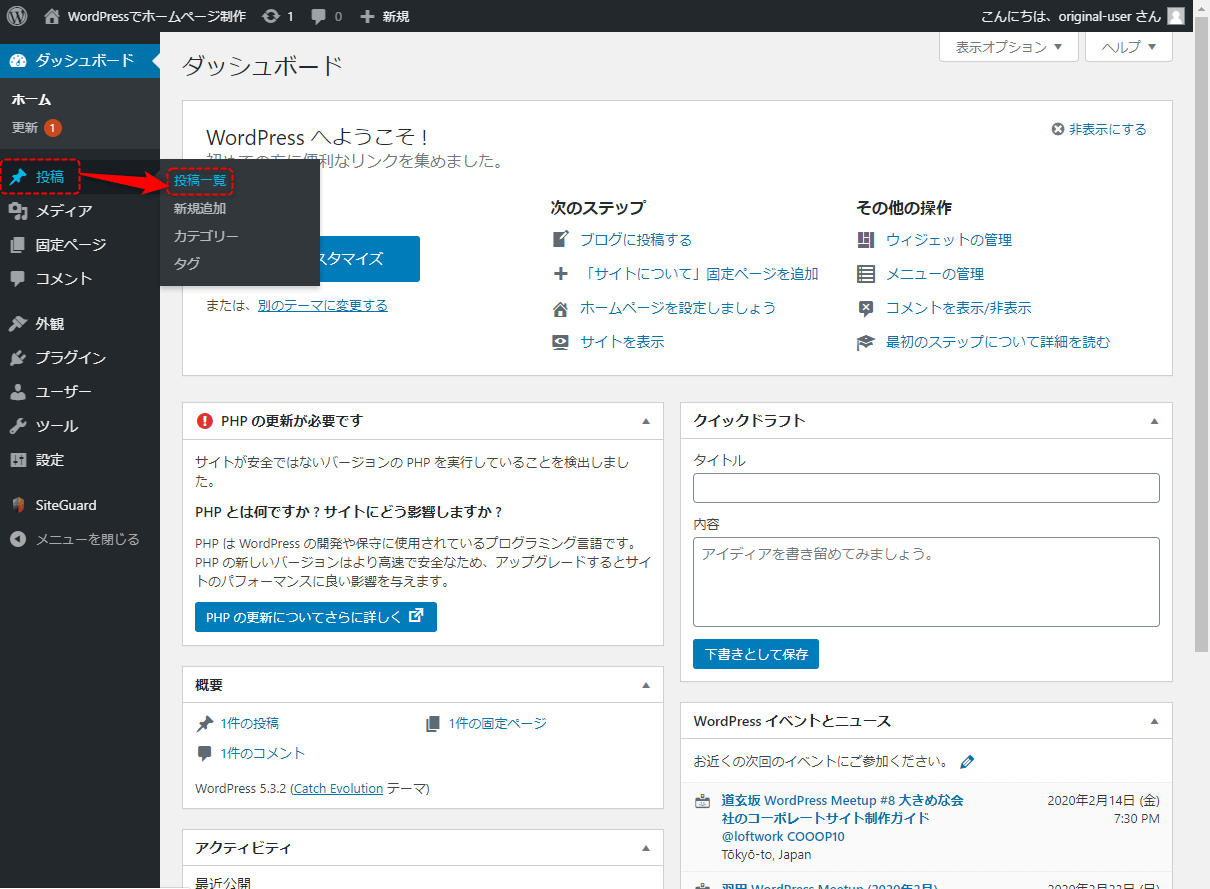Click the 内容 textarea in quick draft

926,582
